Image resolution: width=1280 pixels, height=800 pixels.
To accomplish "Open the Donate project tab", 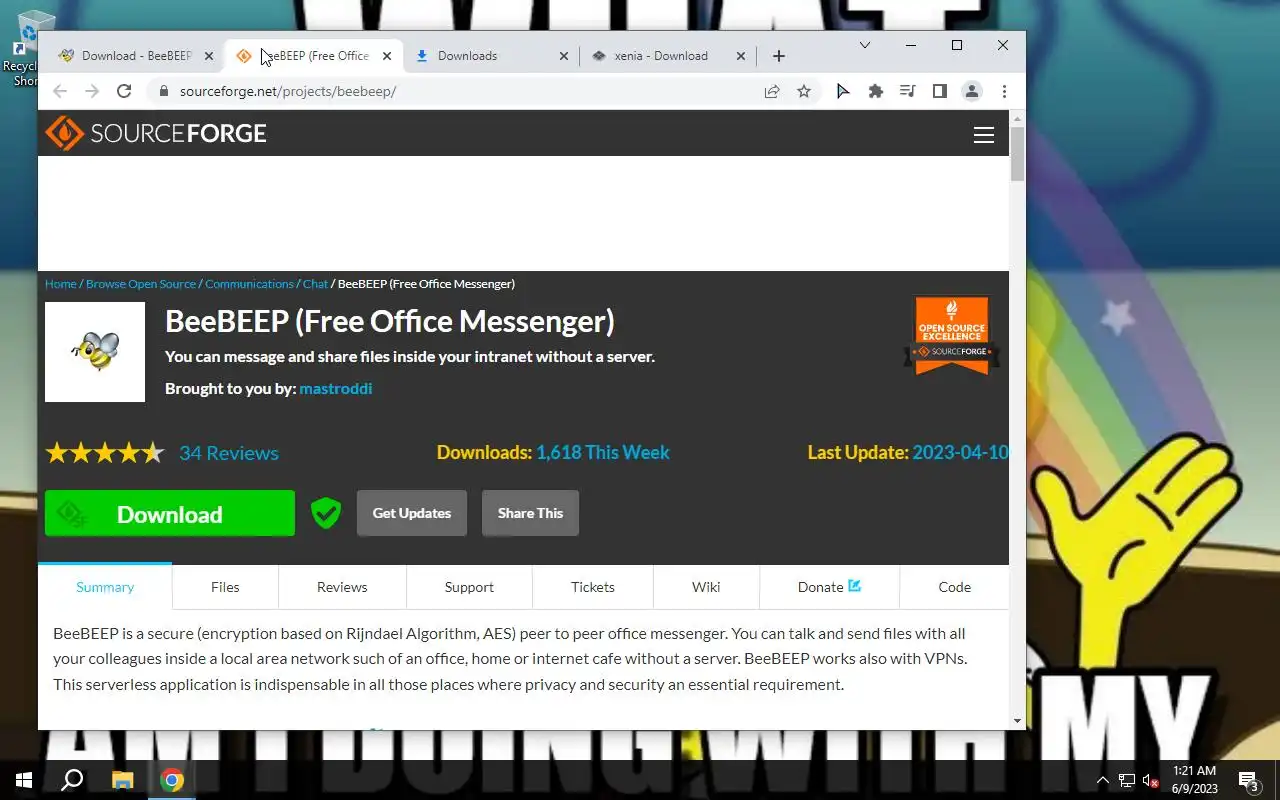I will [829, 587].
